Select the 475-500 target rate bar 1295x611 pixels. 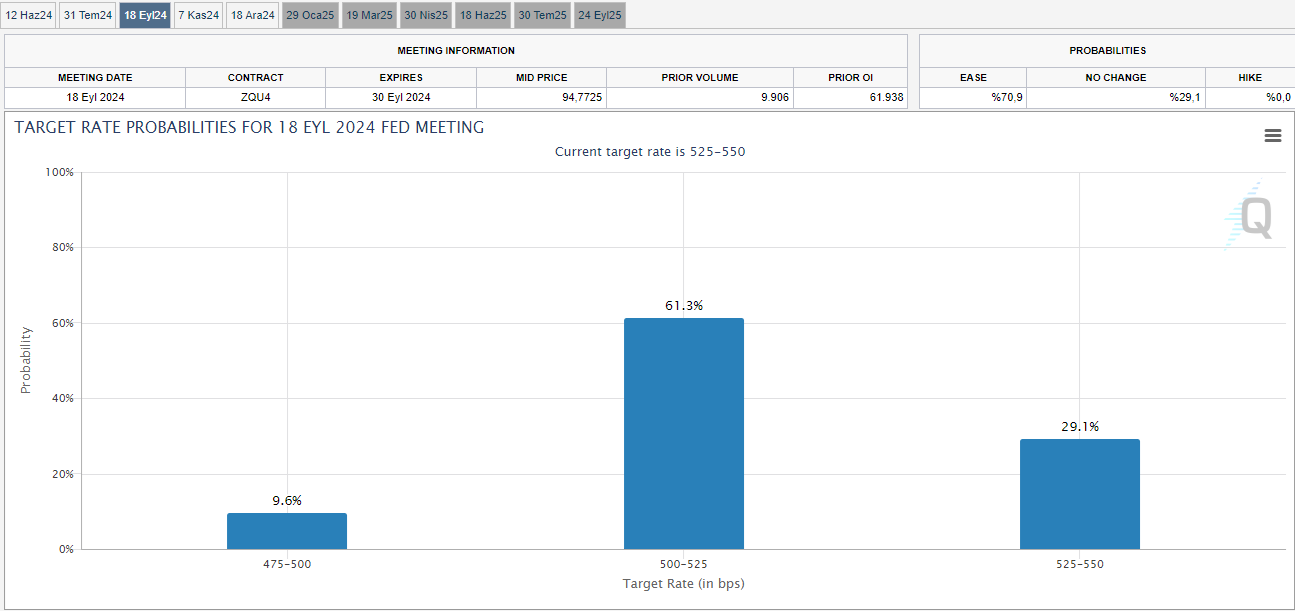coord(287,531)
